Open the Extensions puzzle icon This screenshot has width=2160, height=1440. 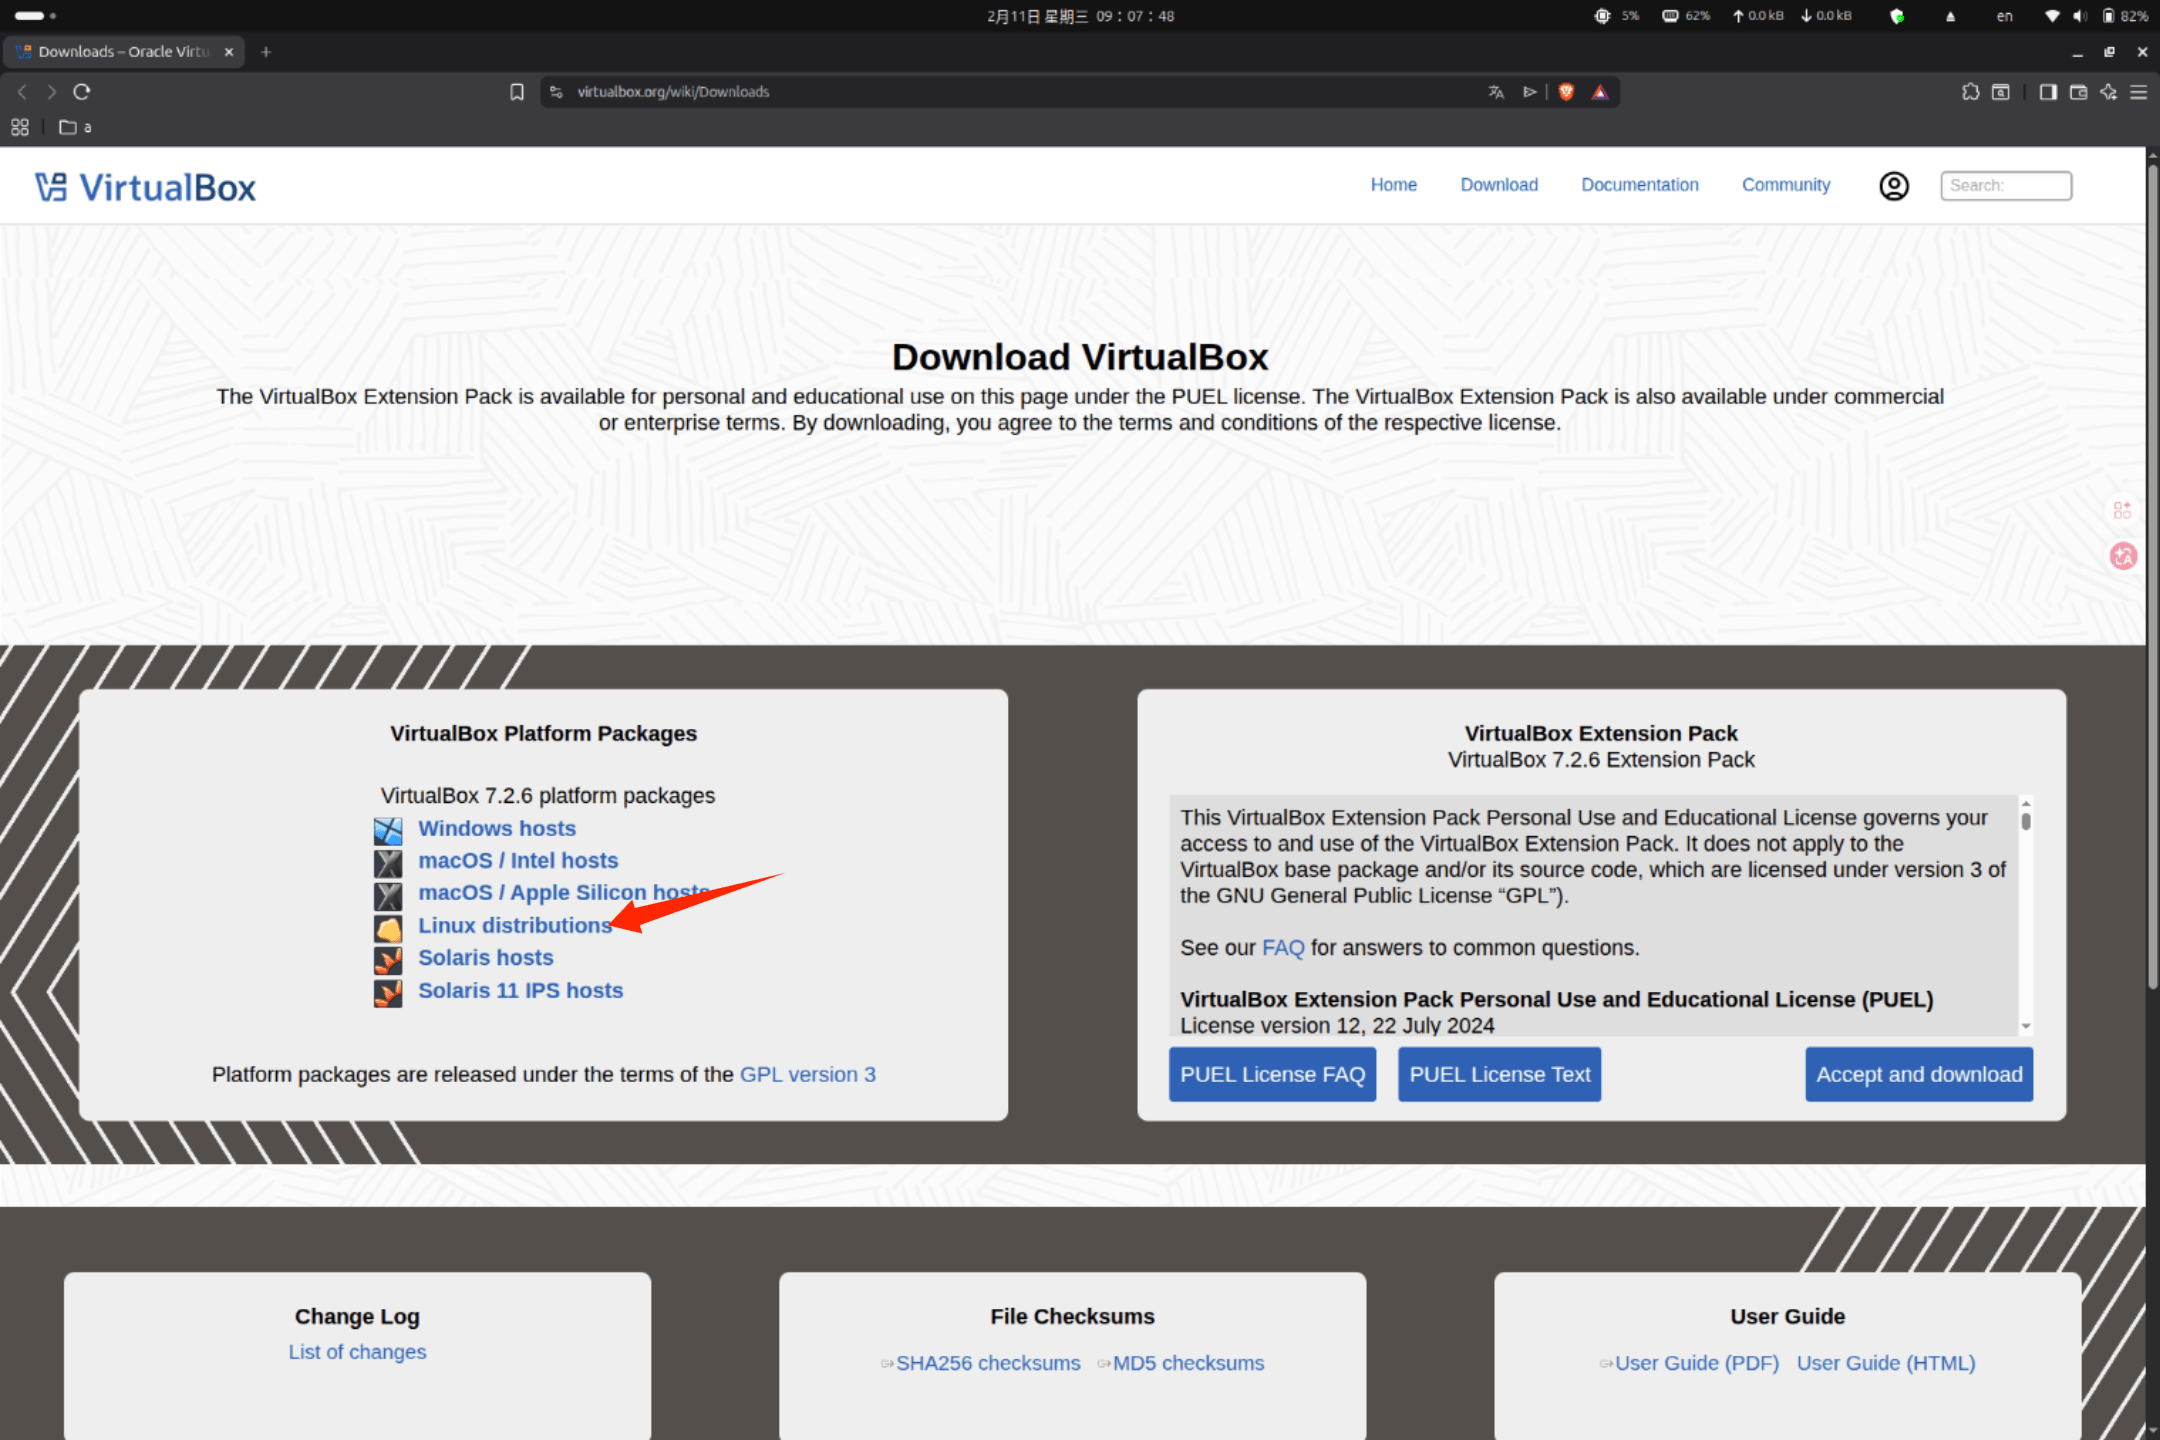coord(1971,91)
